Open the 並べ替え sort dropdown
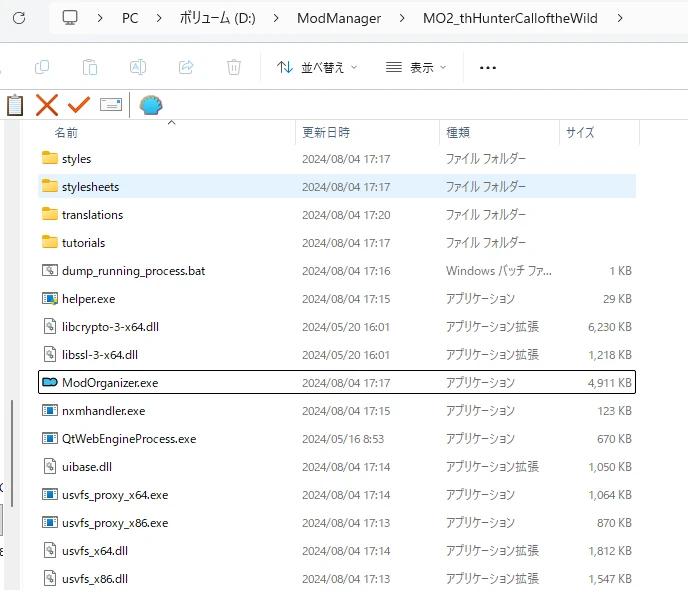The height and width of the screenshot is (602, 688). pyautogui.click(x=316, y=67)
